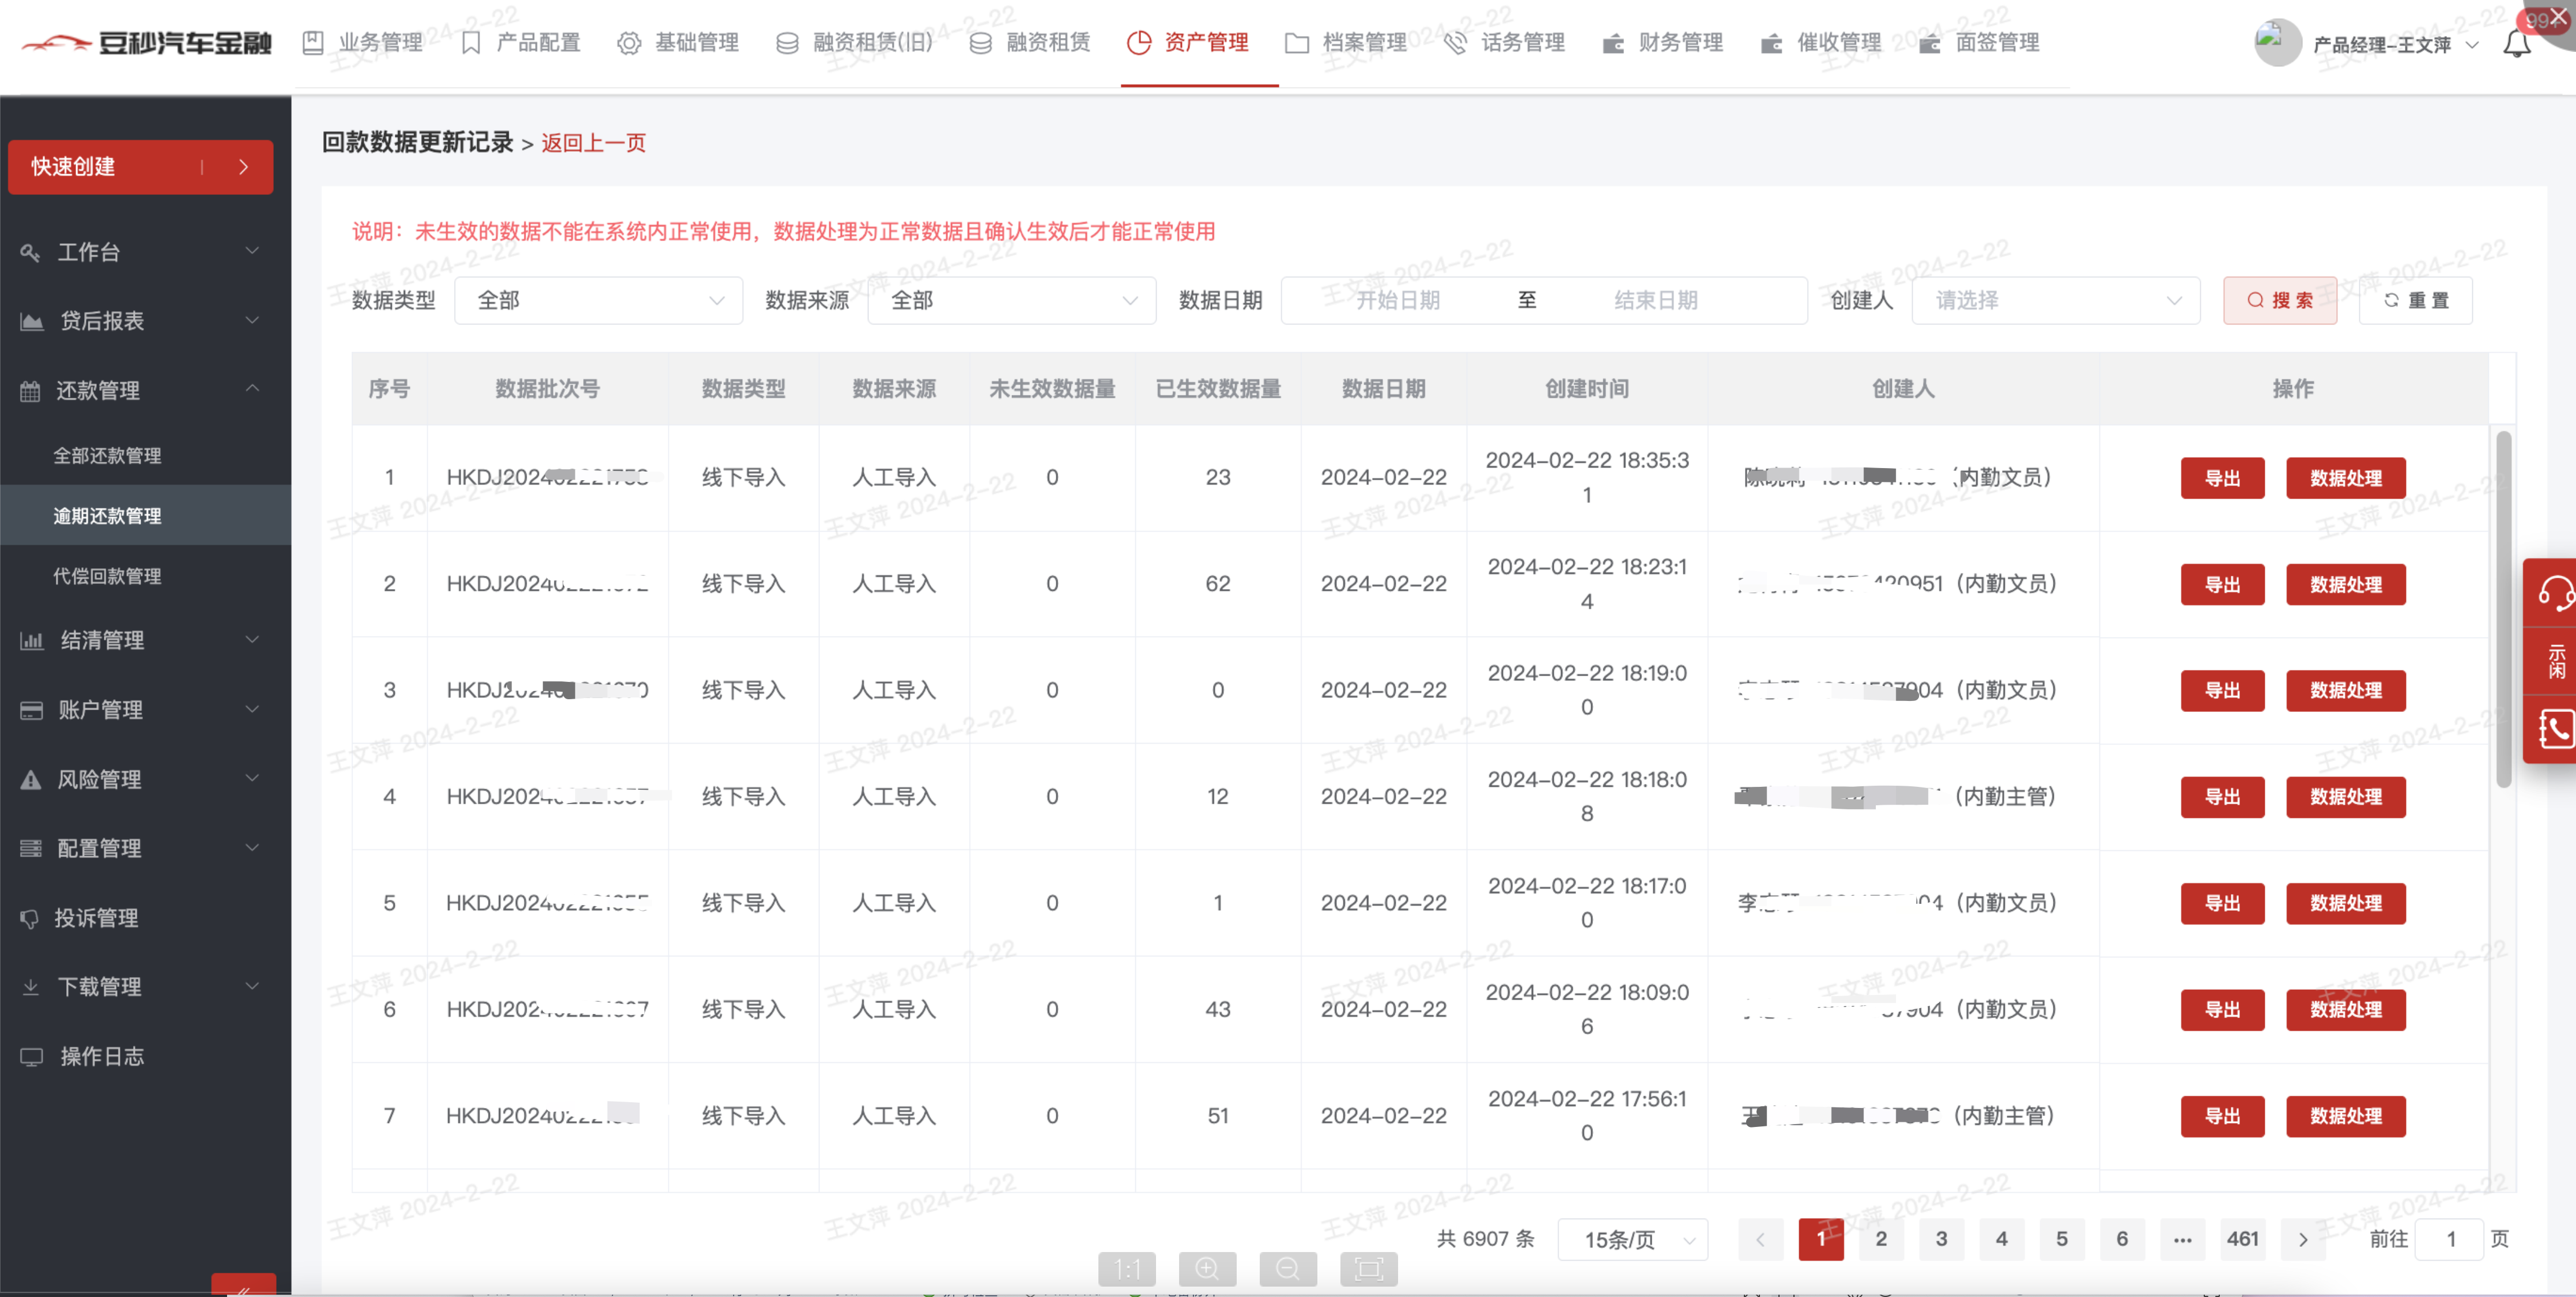
Task: Click the zoom in magnifier icon
Action: click(1207, 1269)
